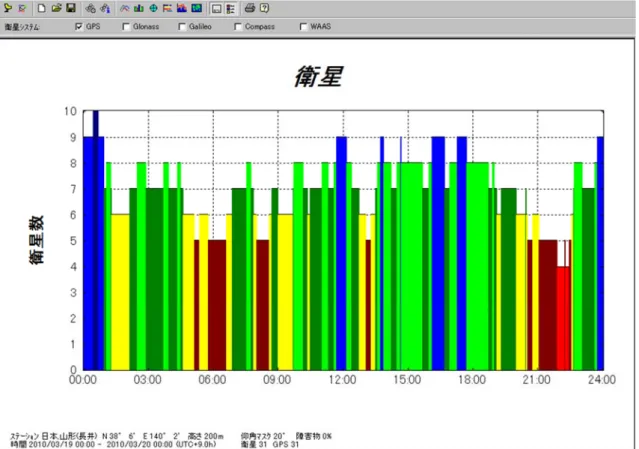Click the 09:00 time axis label
The image size is (639, 449).
tap(277, 380)
